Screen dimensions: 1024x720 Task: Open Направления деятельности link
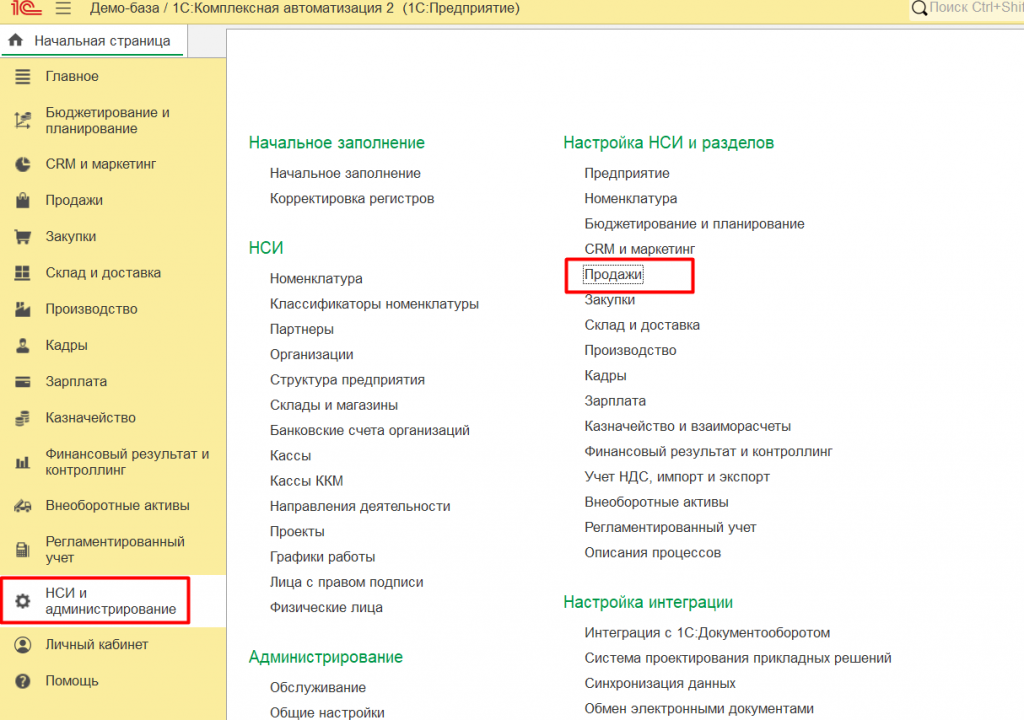pos(360,506)
